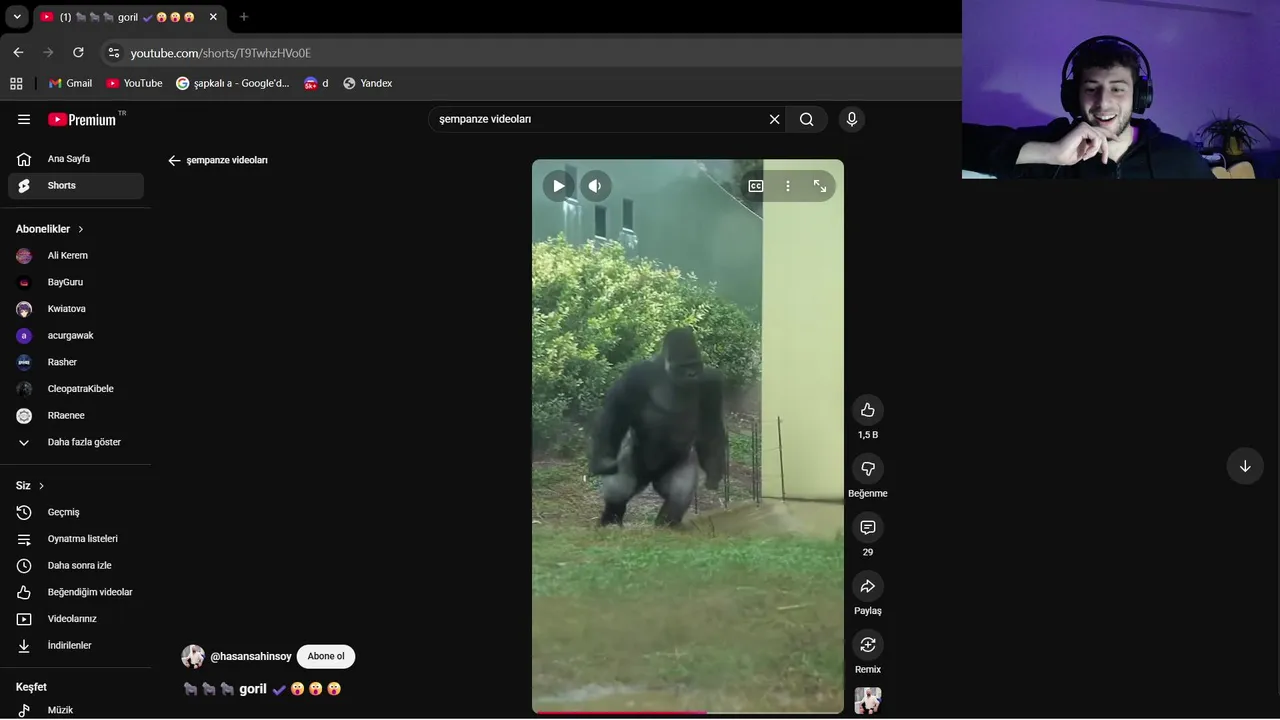Open the 'd' bookmark
Viewport: 1280px width, 720px height.
coord(317,83)
